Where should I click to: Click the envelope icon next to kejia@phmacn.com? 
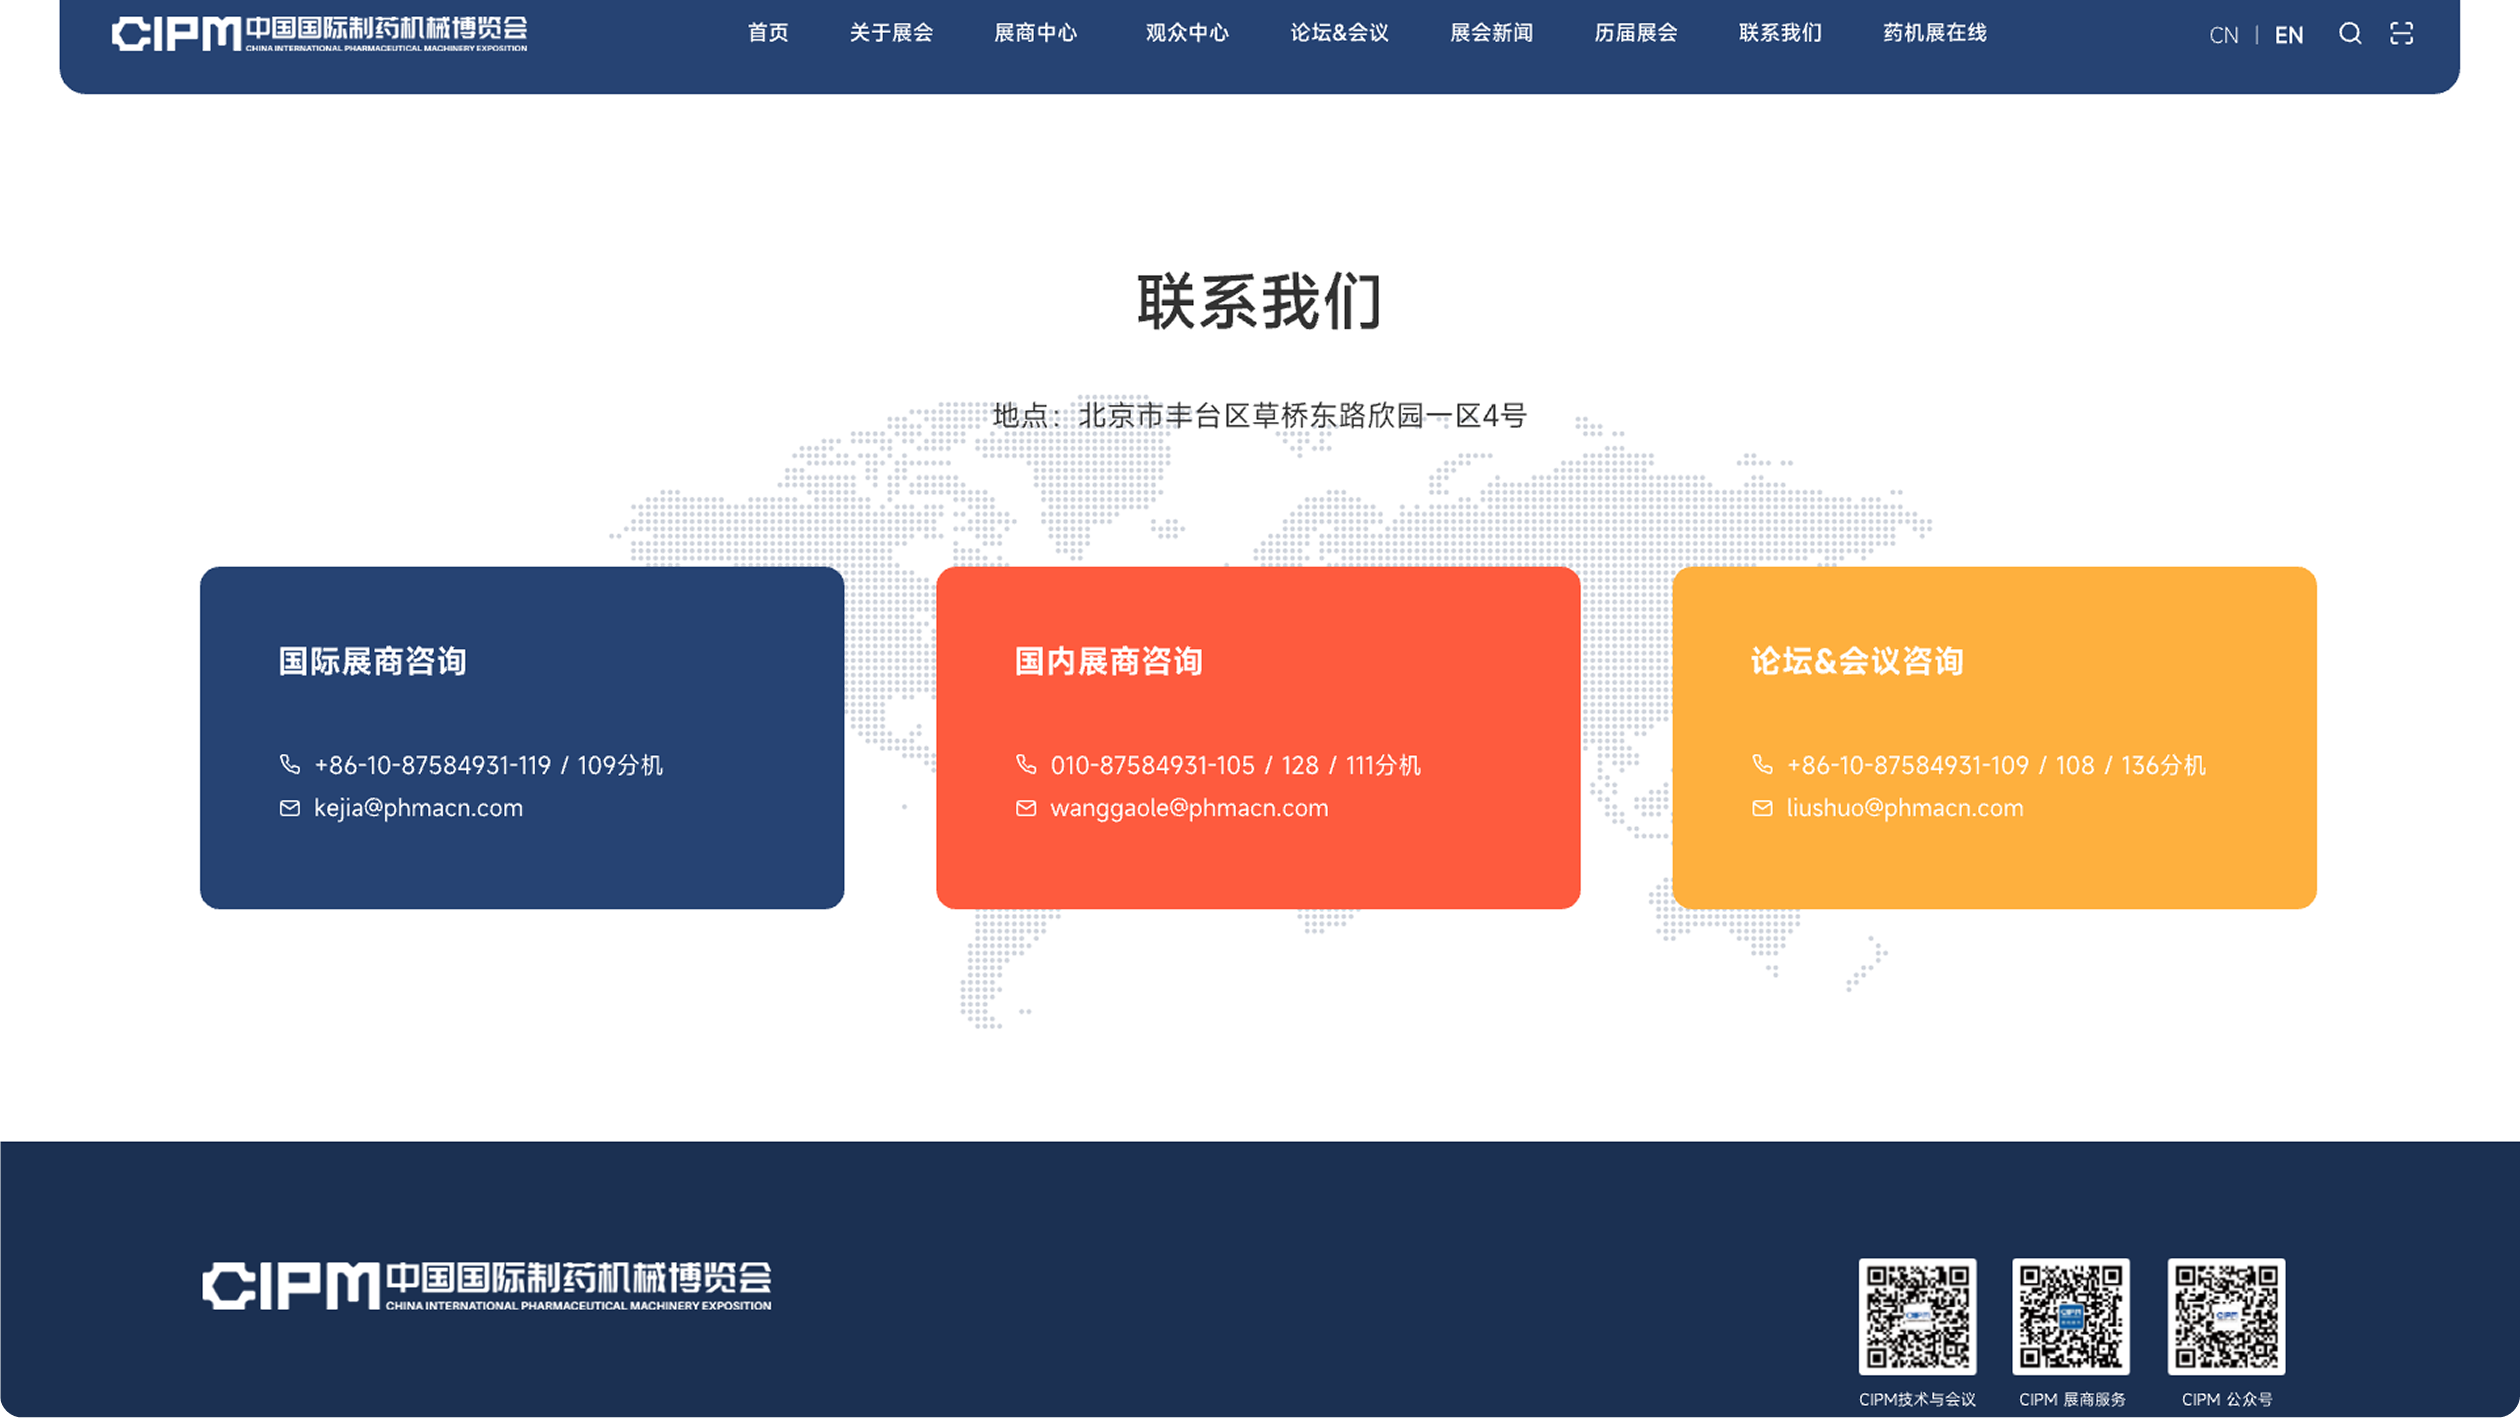(x=290, y=808)
